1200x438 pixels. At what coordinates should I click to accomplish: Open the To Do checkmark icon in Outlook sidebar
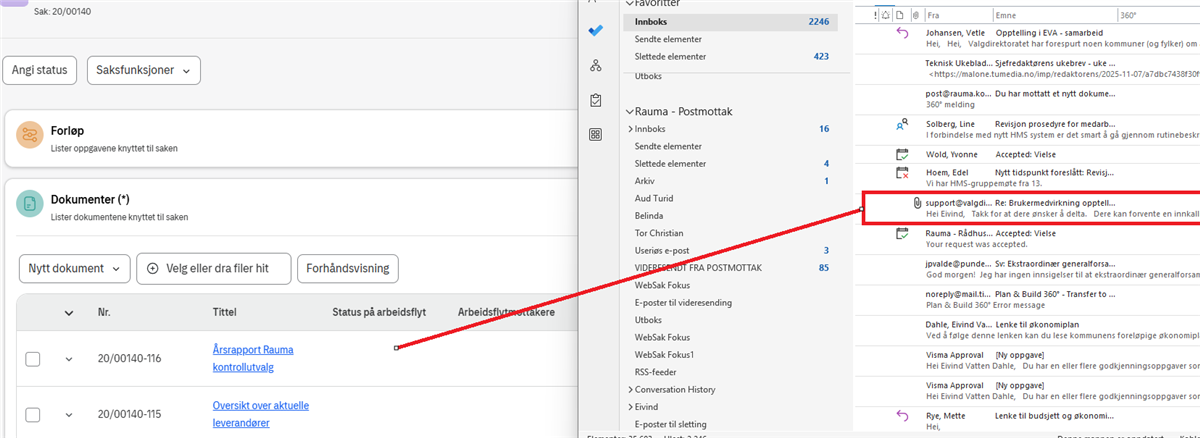(x=596, y=31)
